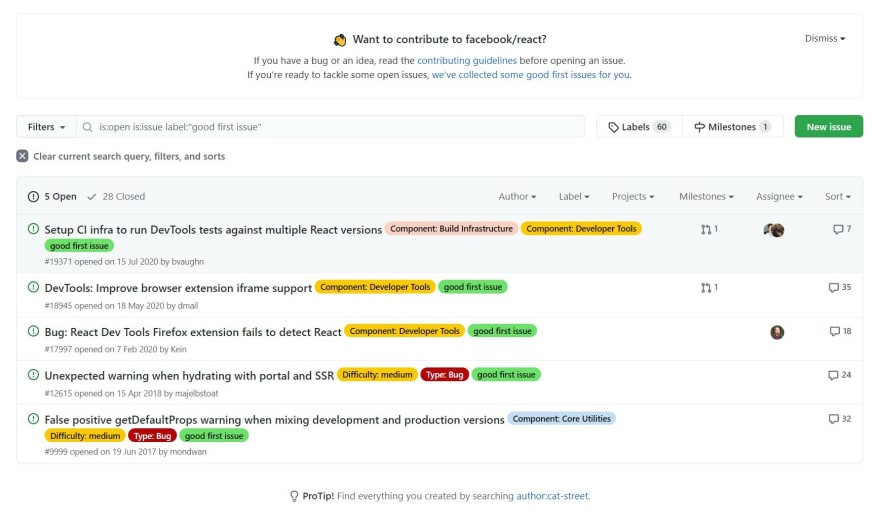Click the open issue icon beside 5 Open
This screenshot has width=880, height=516.
point(34,197)
